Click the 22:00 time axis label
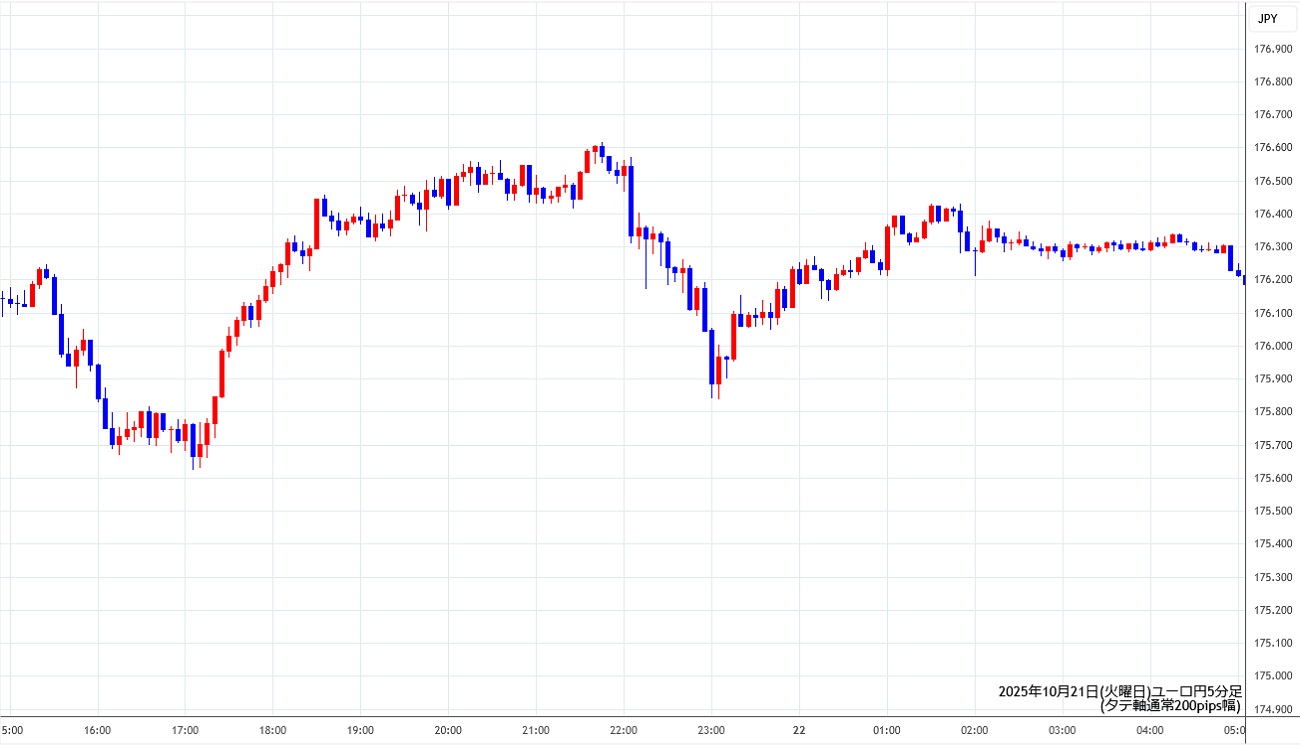1300x745 pixels. [x=623, y=730]
